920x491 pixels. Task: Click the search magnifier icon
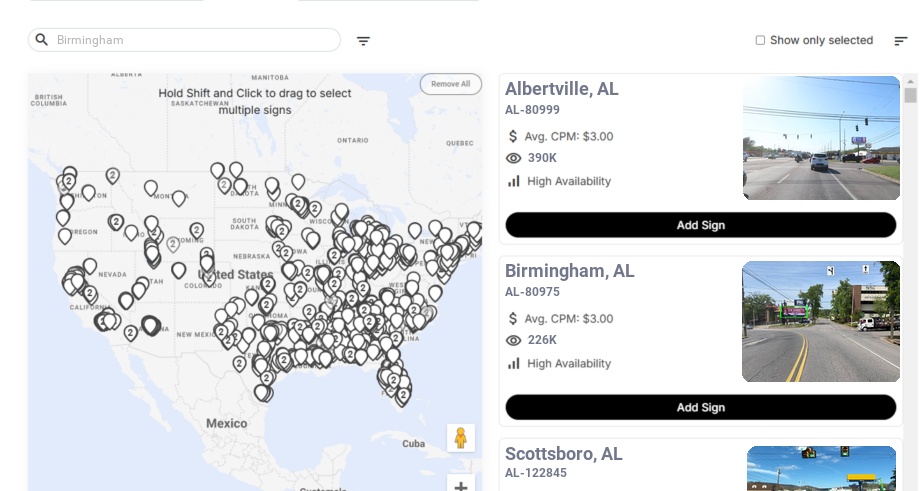pos(42,40)
